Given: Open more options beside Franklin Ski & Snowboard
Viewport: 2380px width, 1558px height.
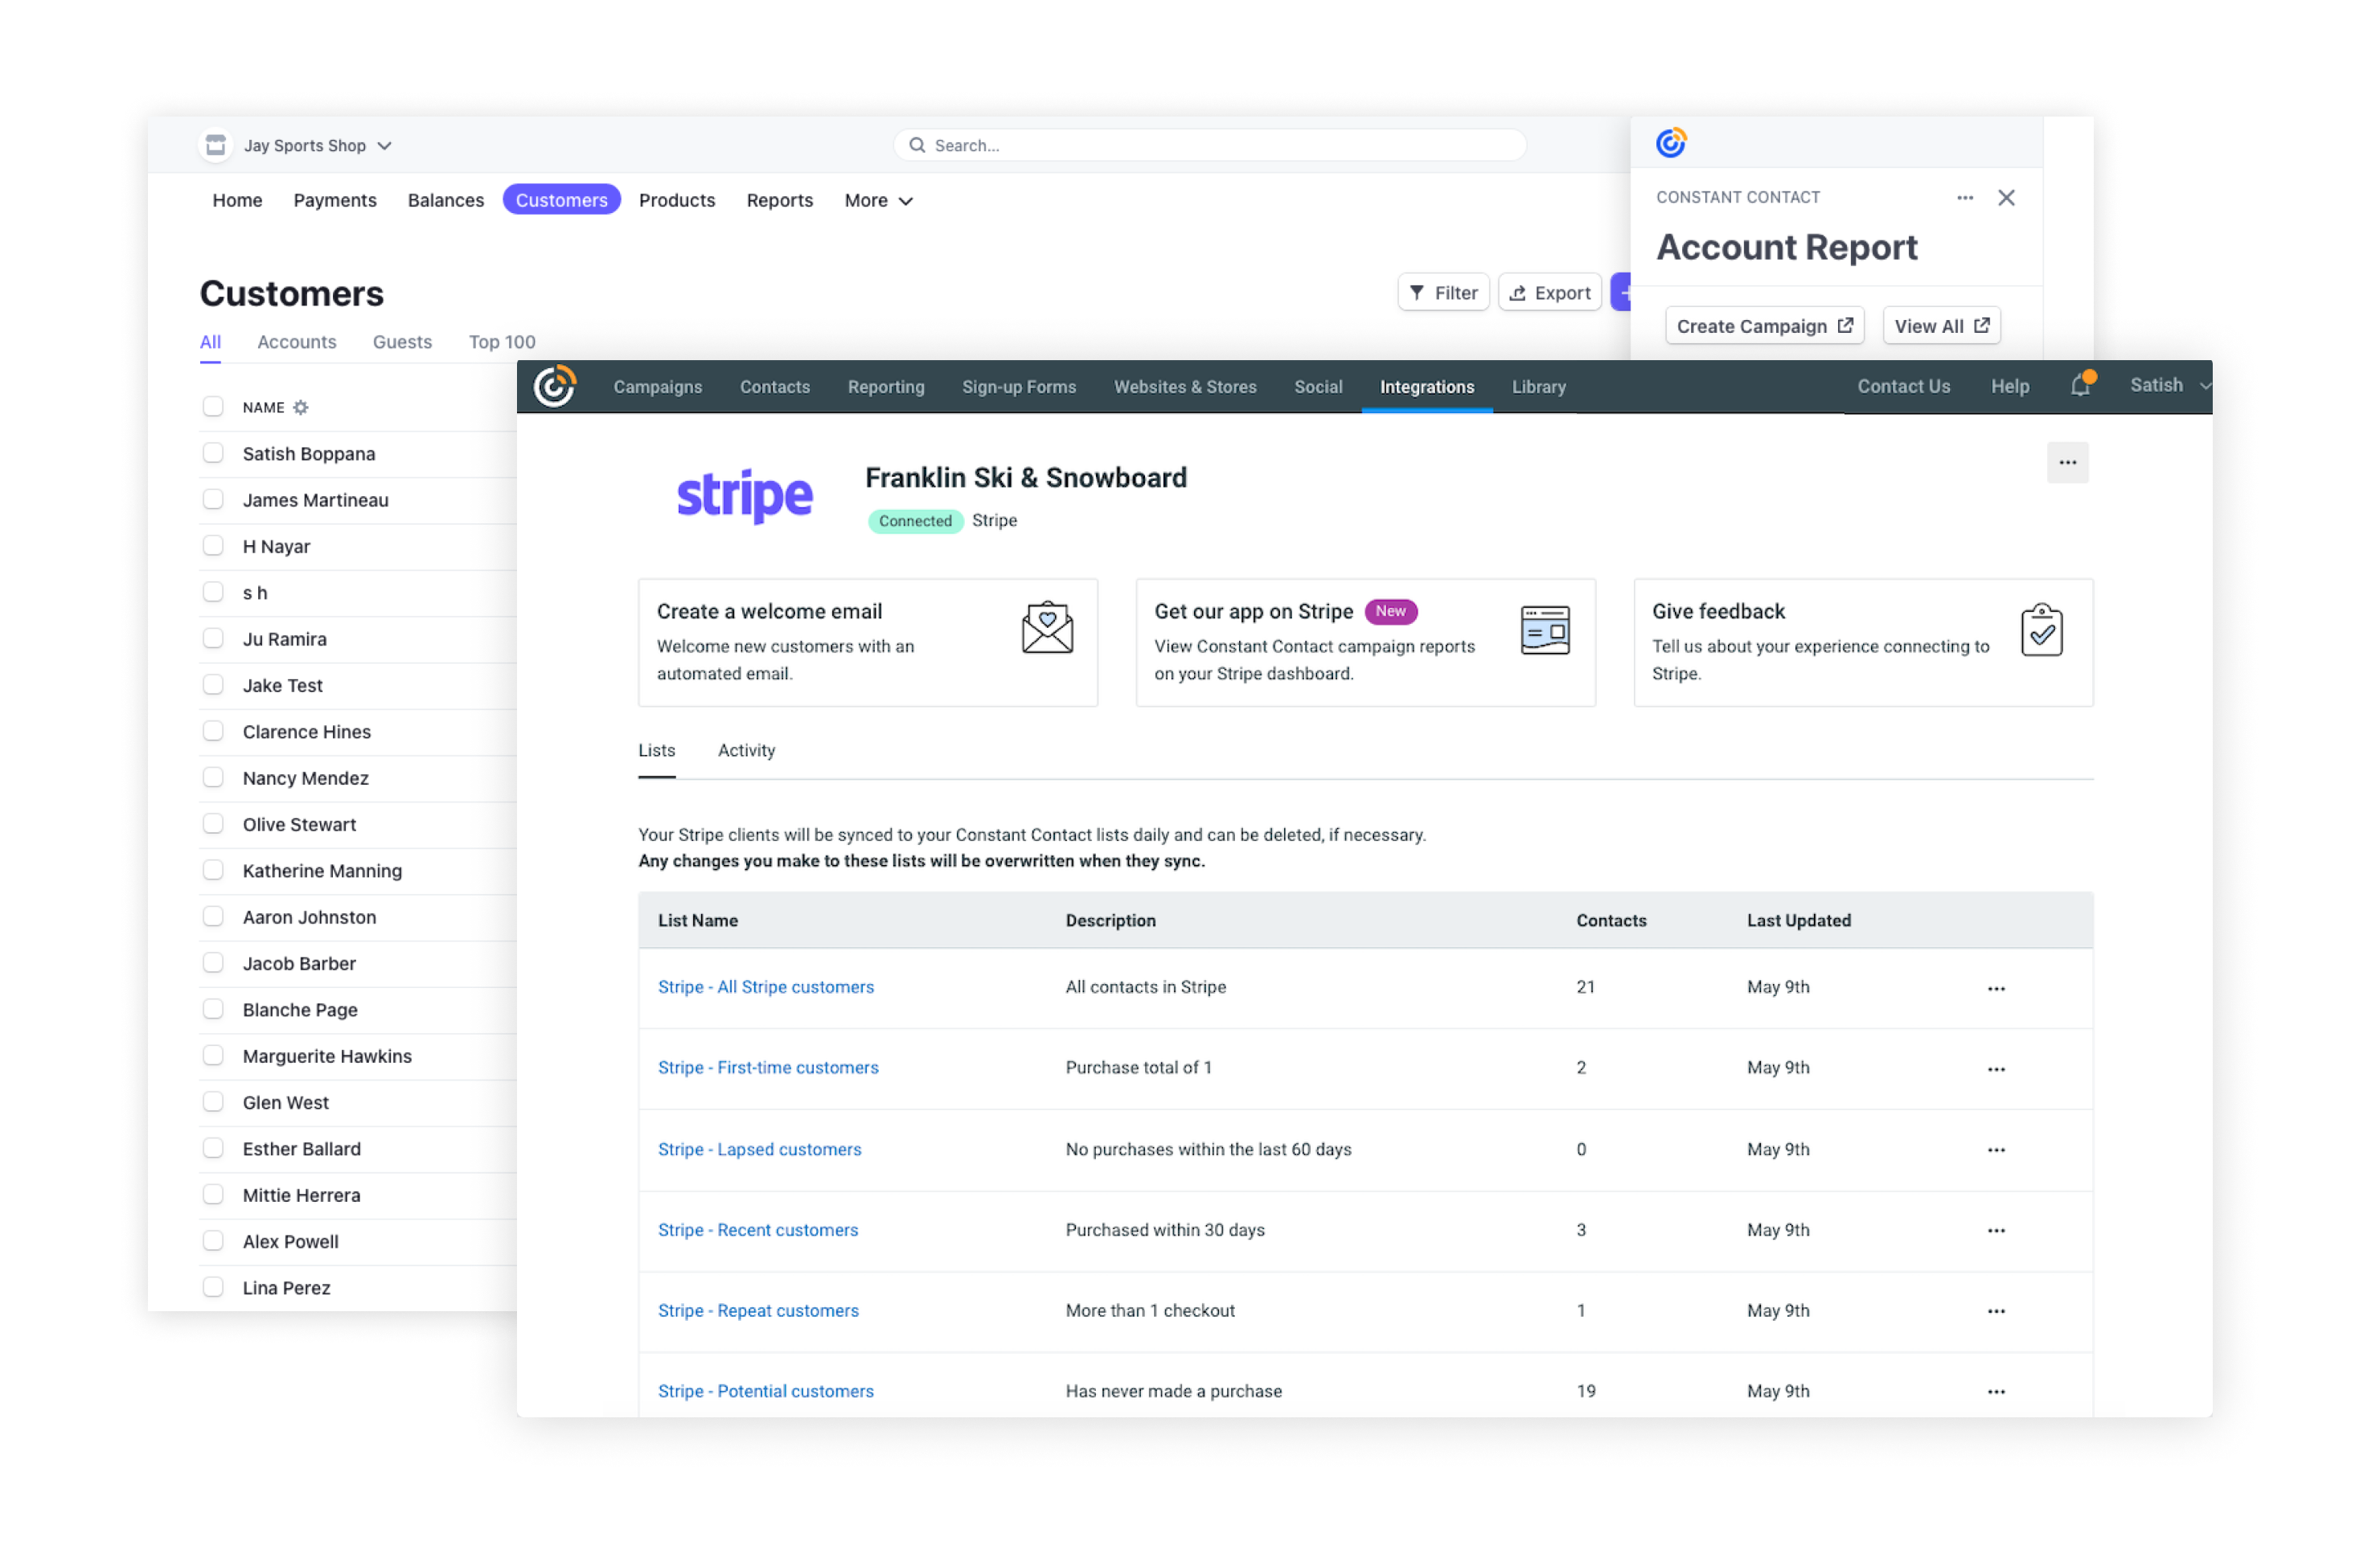Looking at the screenshot, I should pos(2068,462).
